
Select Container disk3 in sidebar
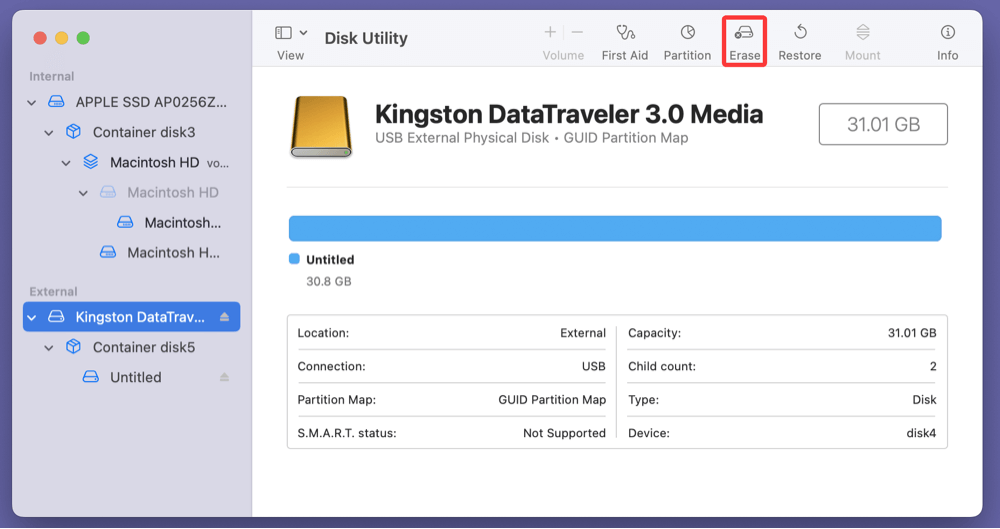pos(144,132)
